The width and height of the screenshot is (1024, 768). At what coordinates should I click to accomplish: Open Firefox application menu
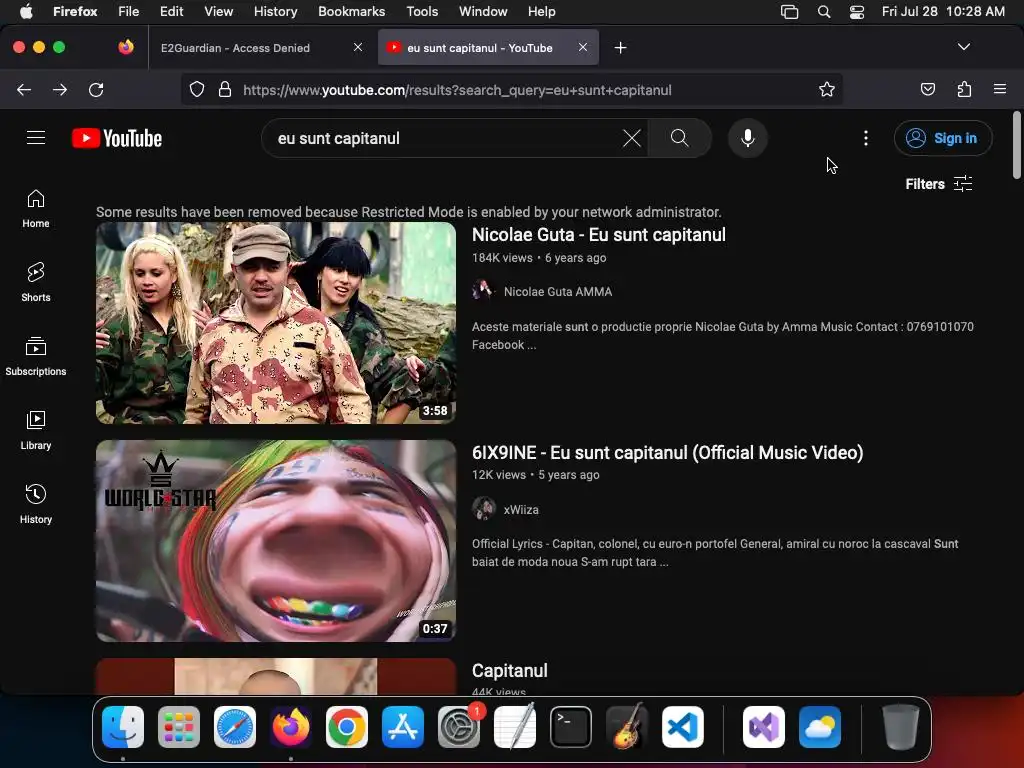click(1000, 89)
